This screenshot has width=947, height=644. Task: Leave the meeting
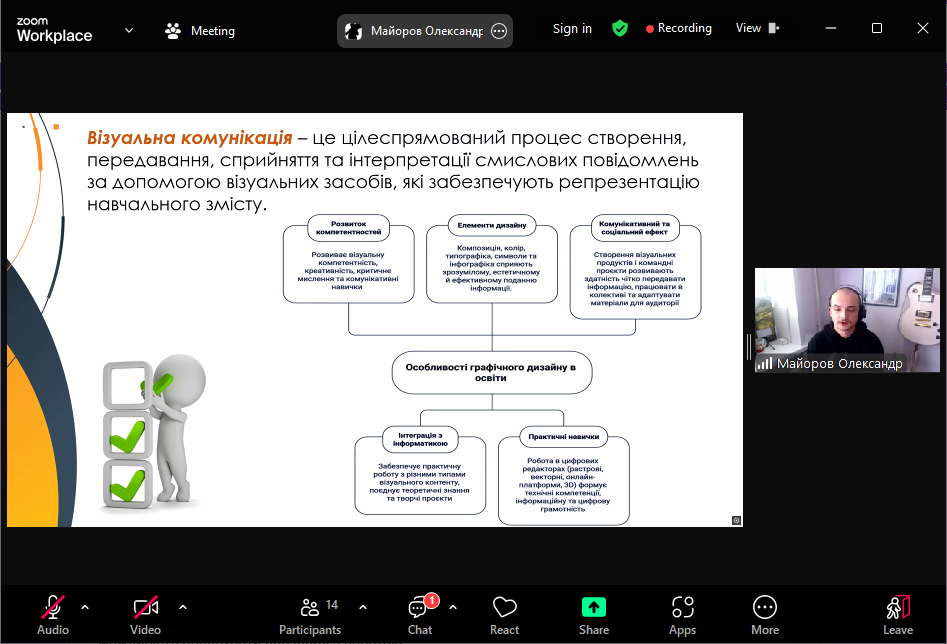point(897,614)
